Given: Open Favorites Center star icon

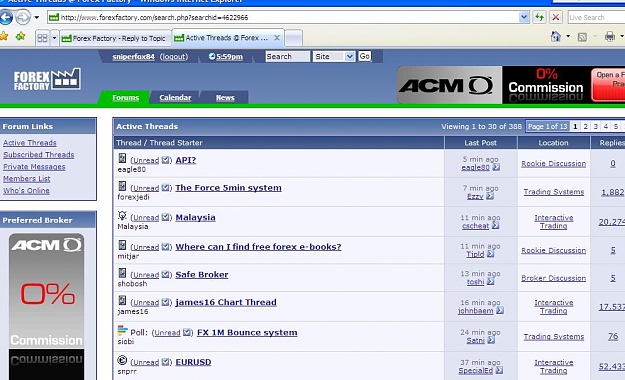Looking at the screenshot, I should 4,36.
